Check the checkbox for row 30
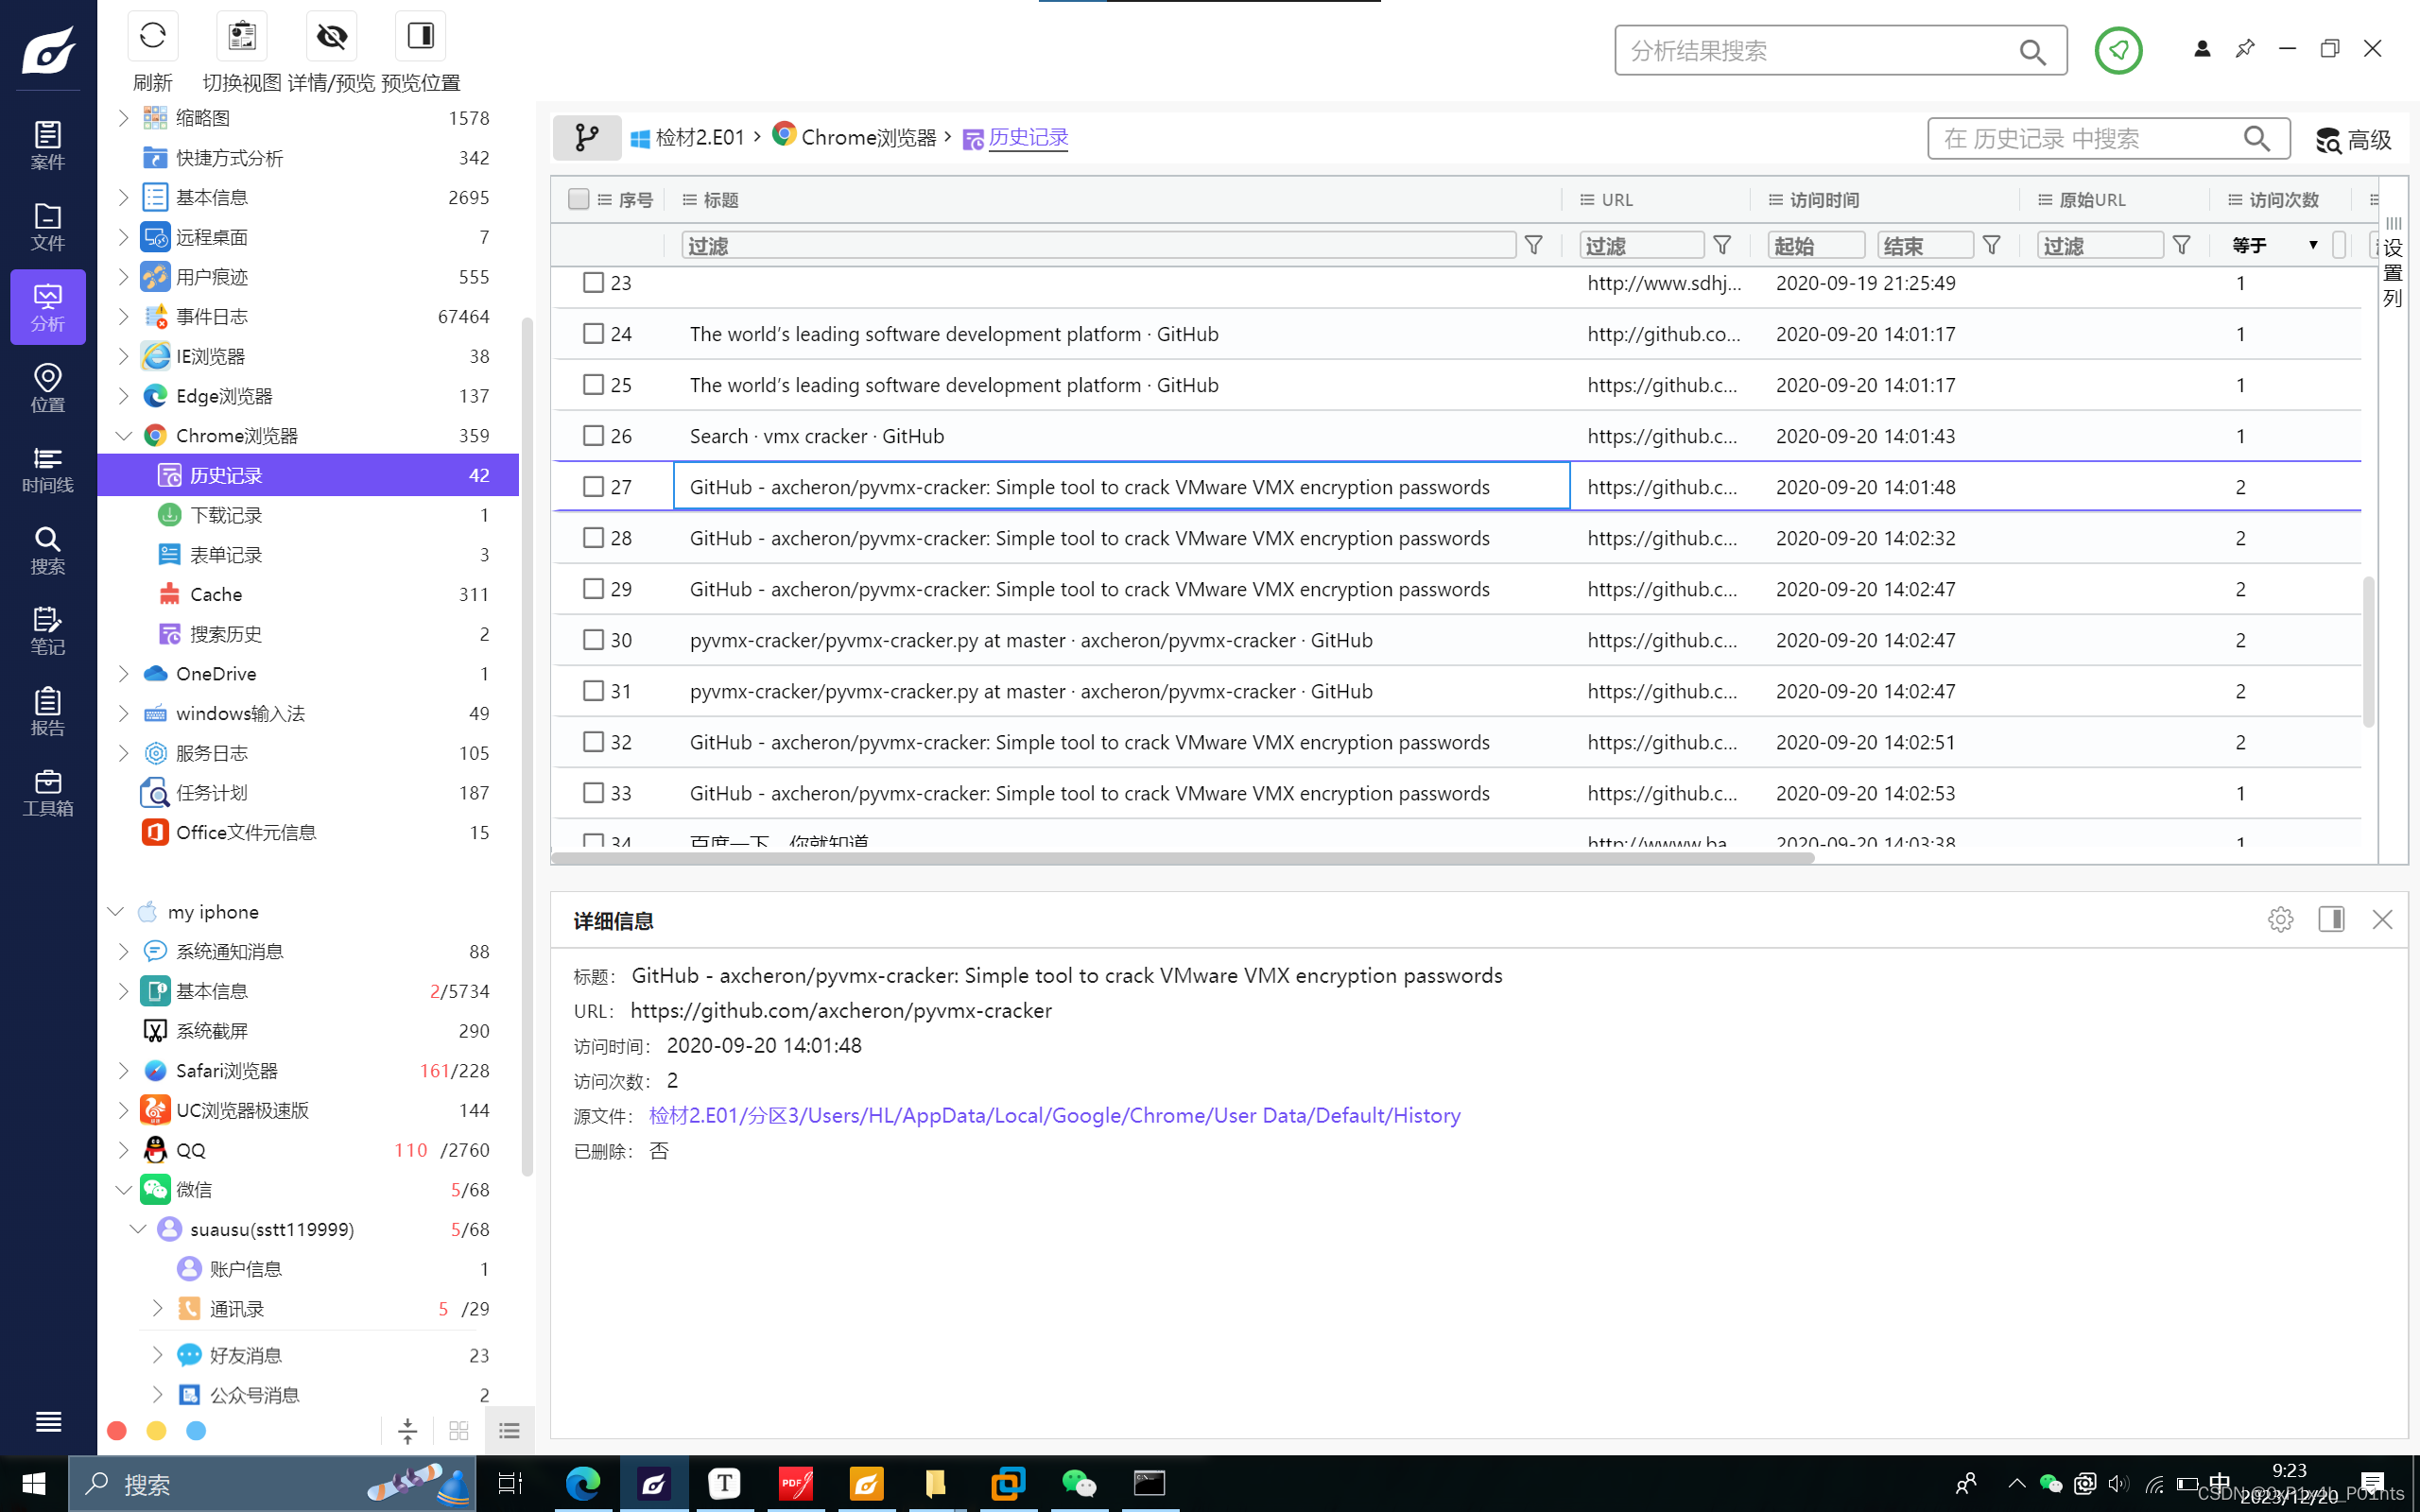The width and height of the screenshot is (2420, 1512). pyautogui.click(x=593, y=639)
